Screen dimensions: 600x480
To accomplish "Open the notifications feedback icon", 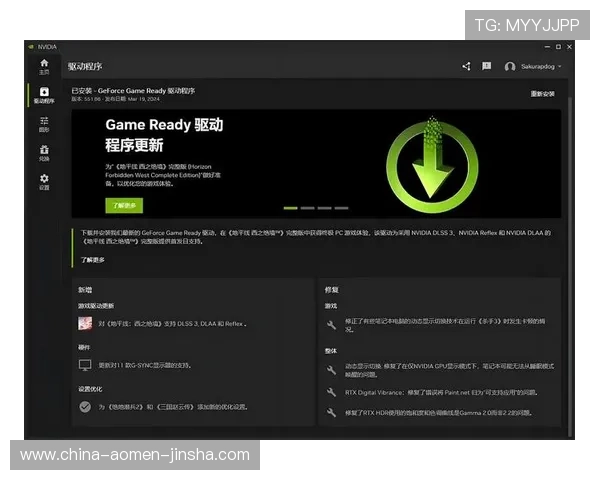I will 486,66.
